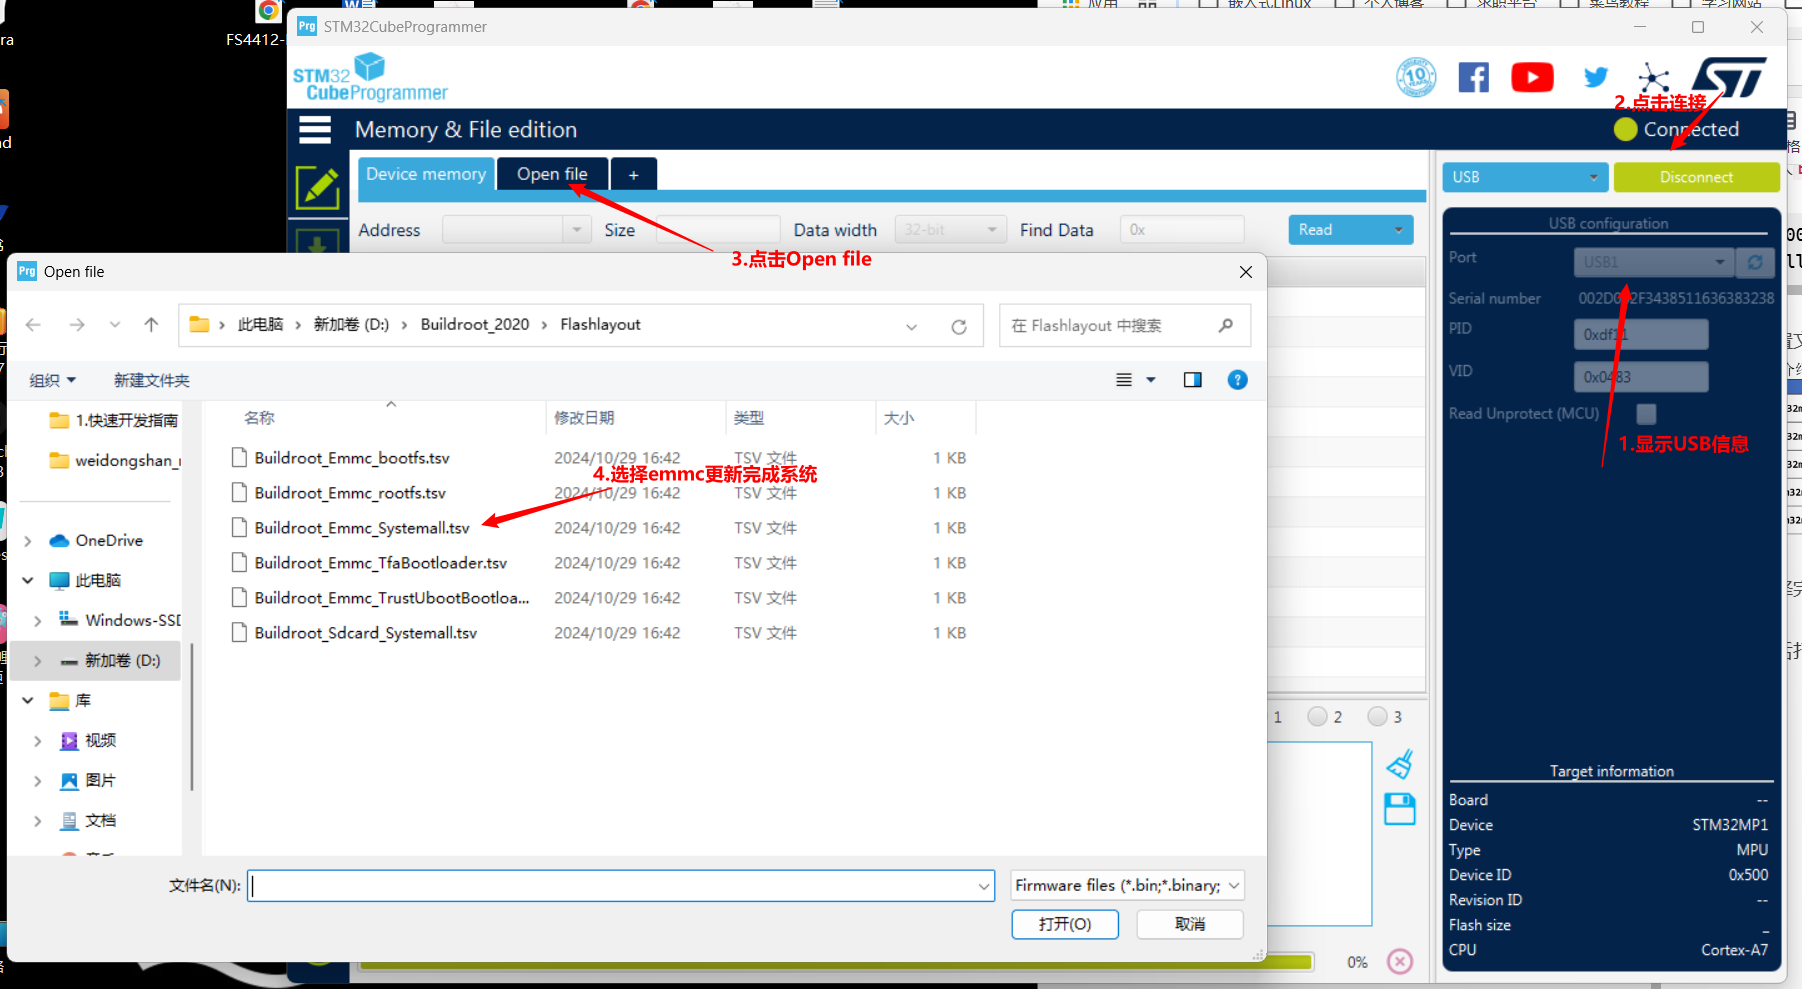Click the 10-year anniversary badge icon
1802x989 pixels.
[1416, 77]
